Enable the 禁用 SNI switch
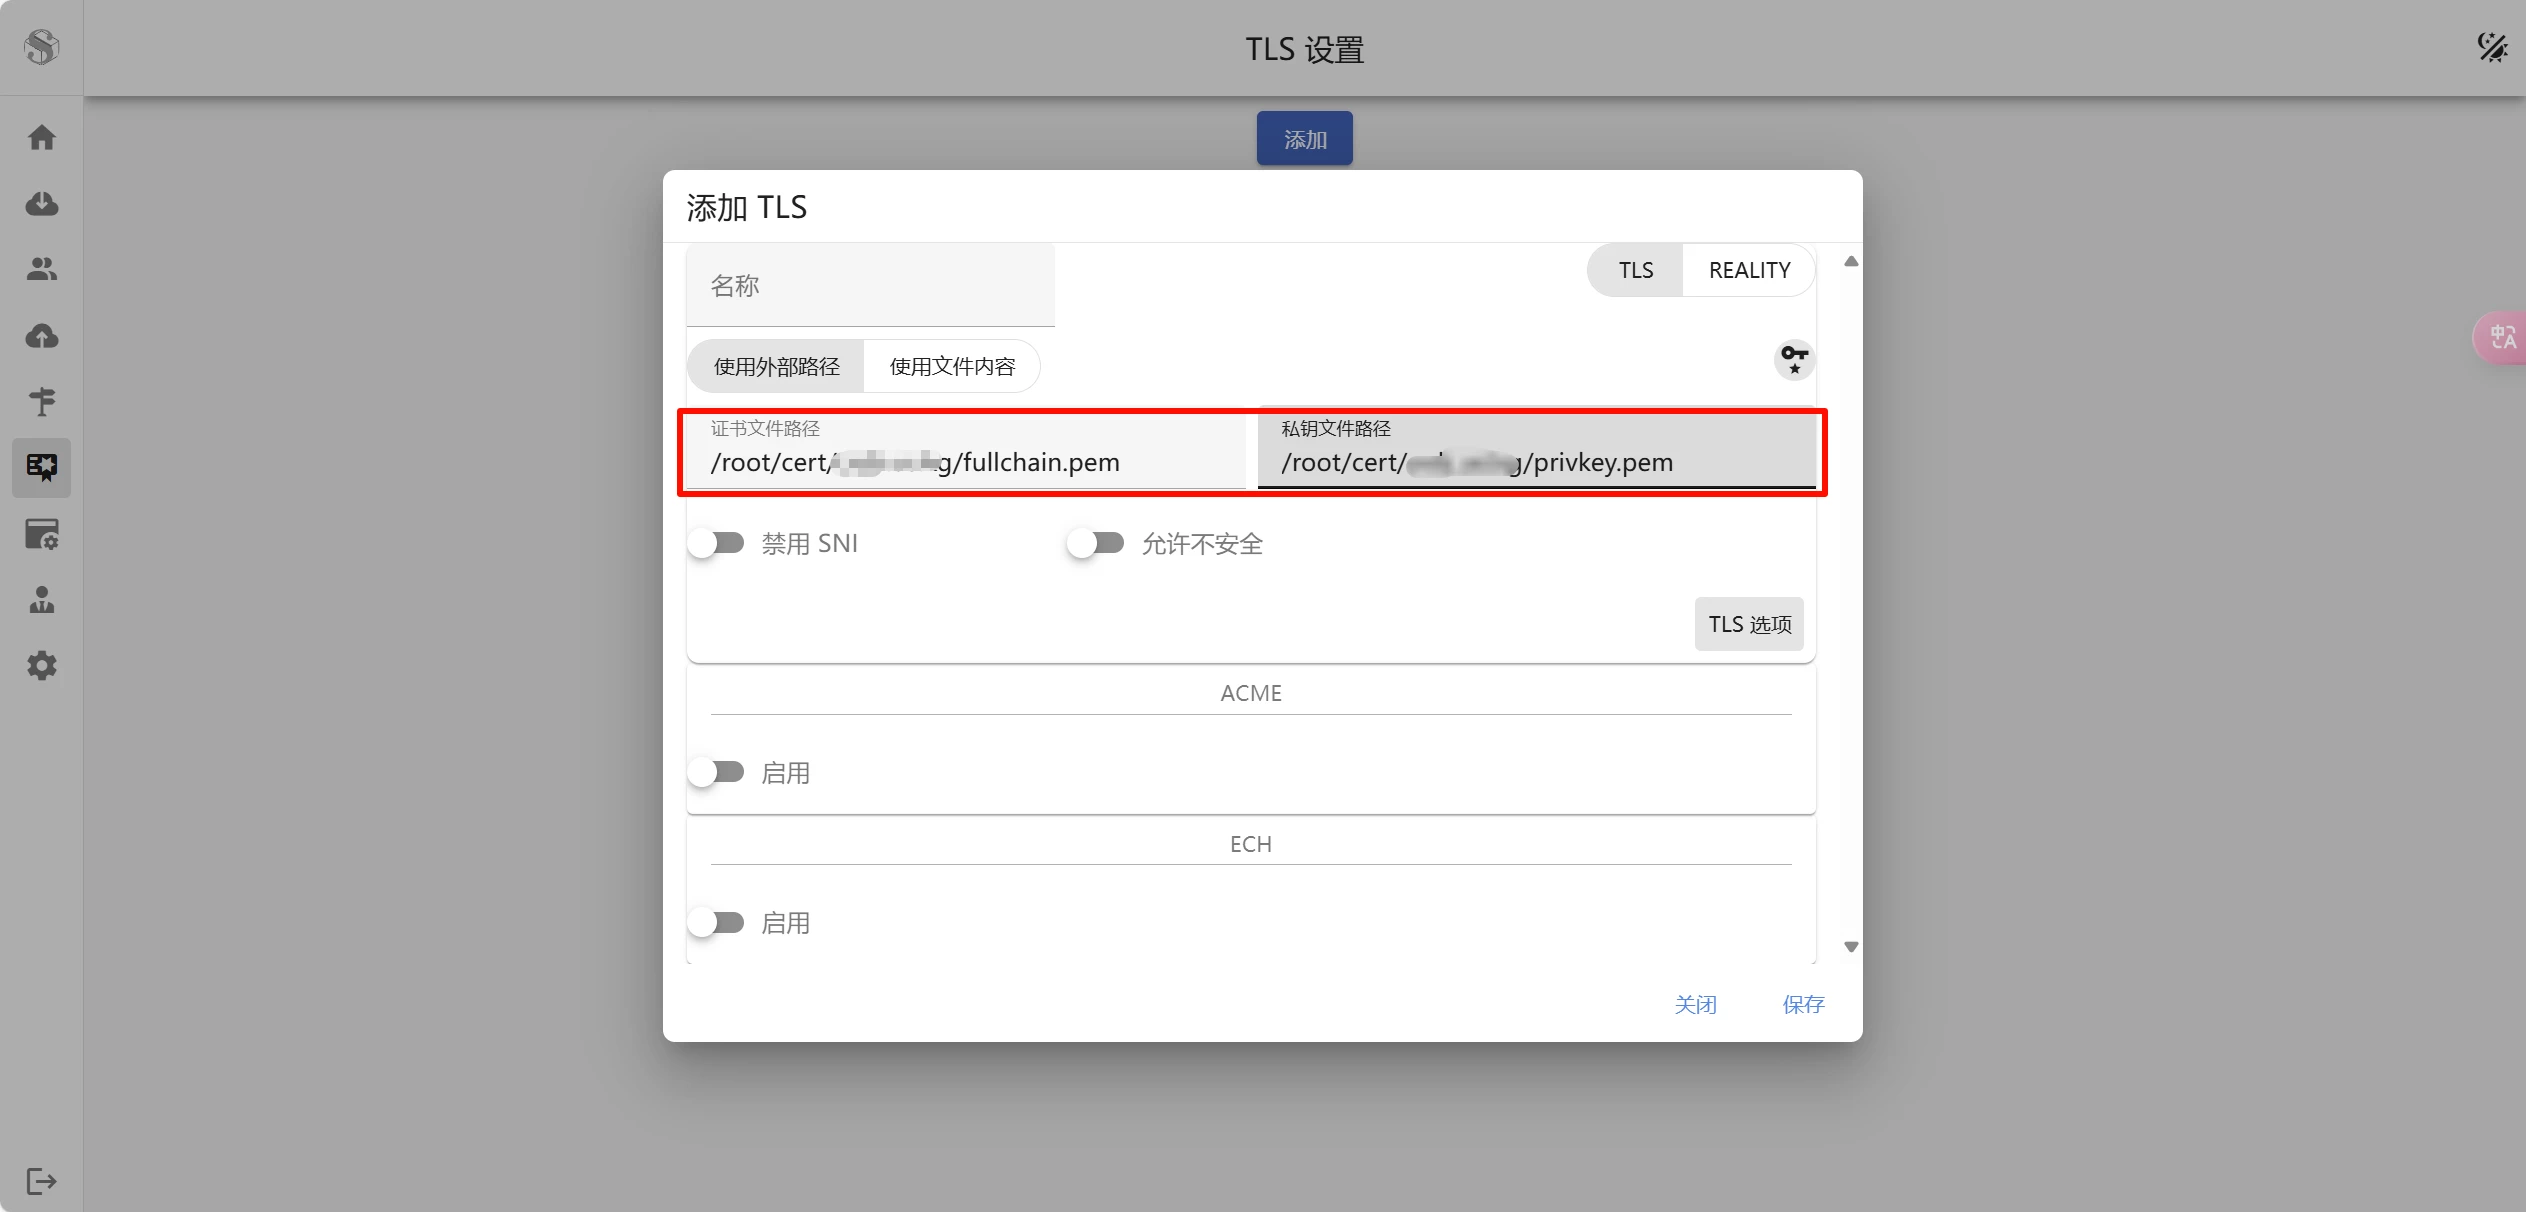The width and height of the screenshot is (2526, 1212). [717, 543]
